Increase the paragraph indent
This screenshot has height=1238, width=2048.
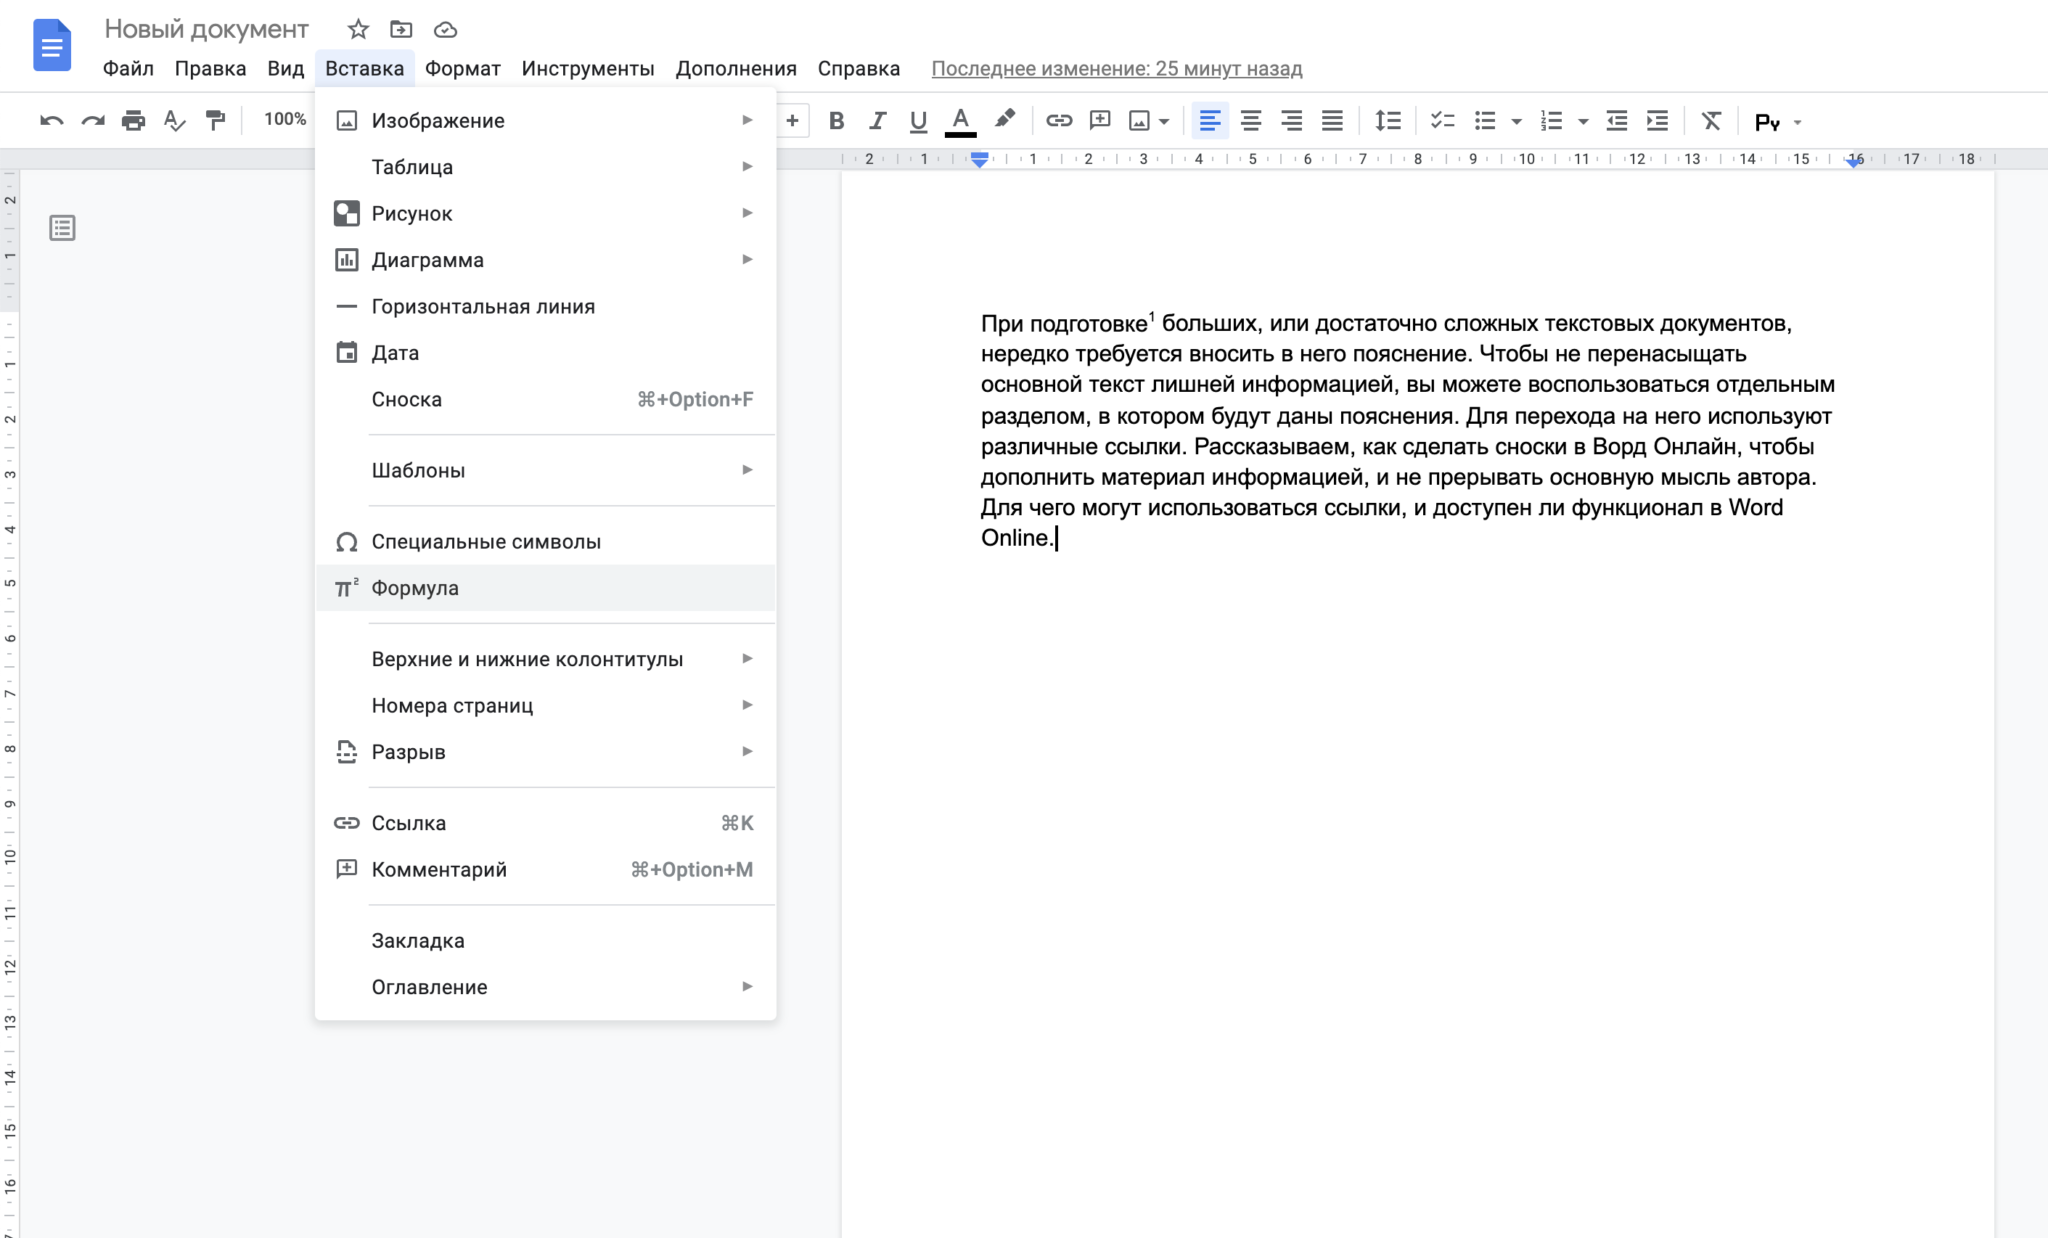1657,121
